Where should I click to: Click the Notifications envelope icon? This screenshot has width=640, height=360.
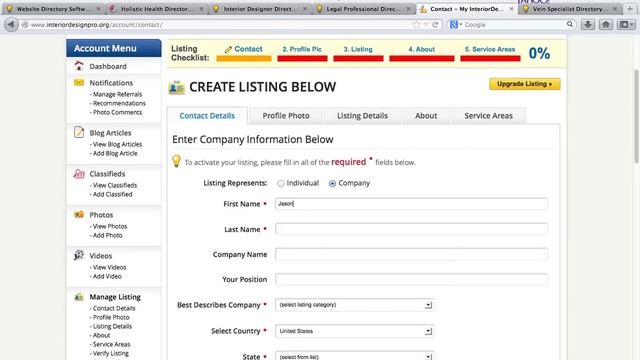point(79,82)
